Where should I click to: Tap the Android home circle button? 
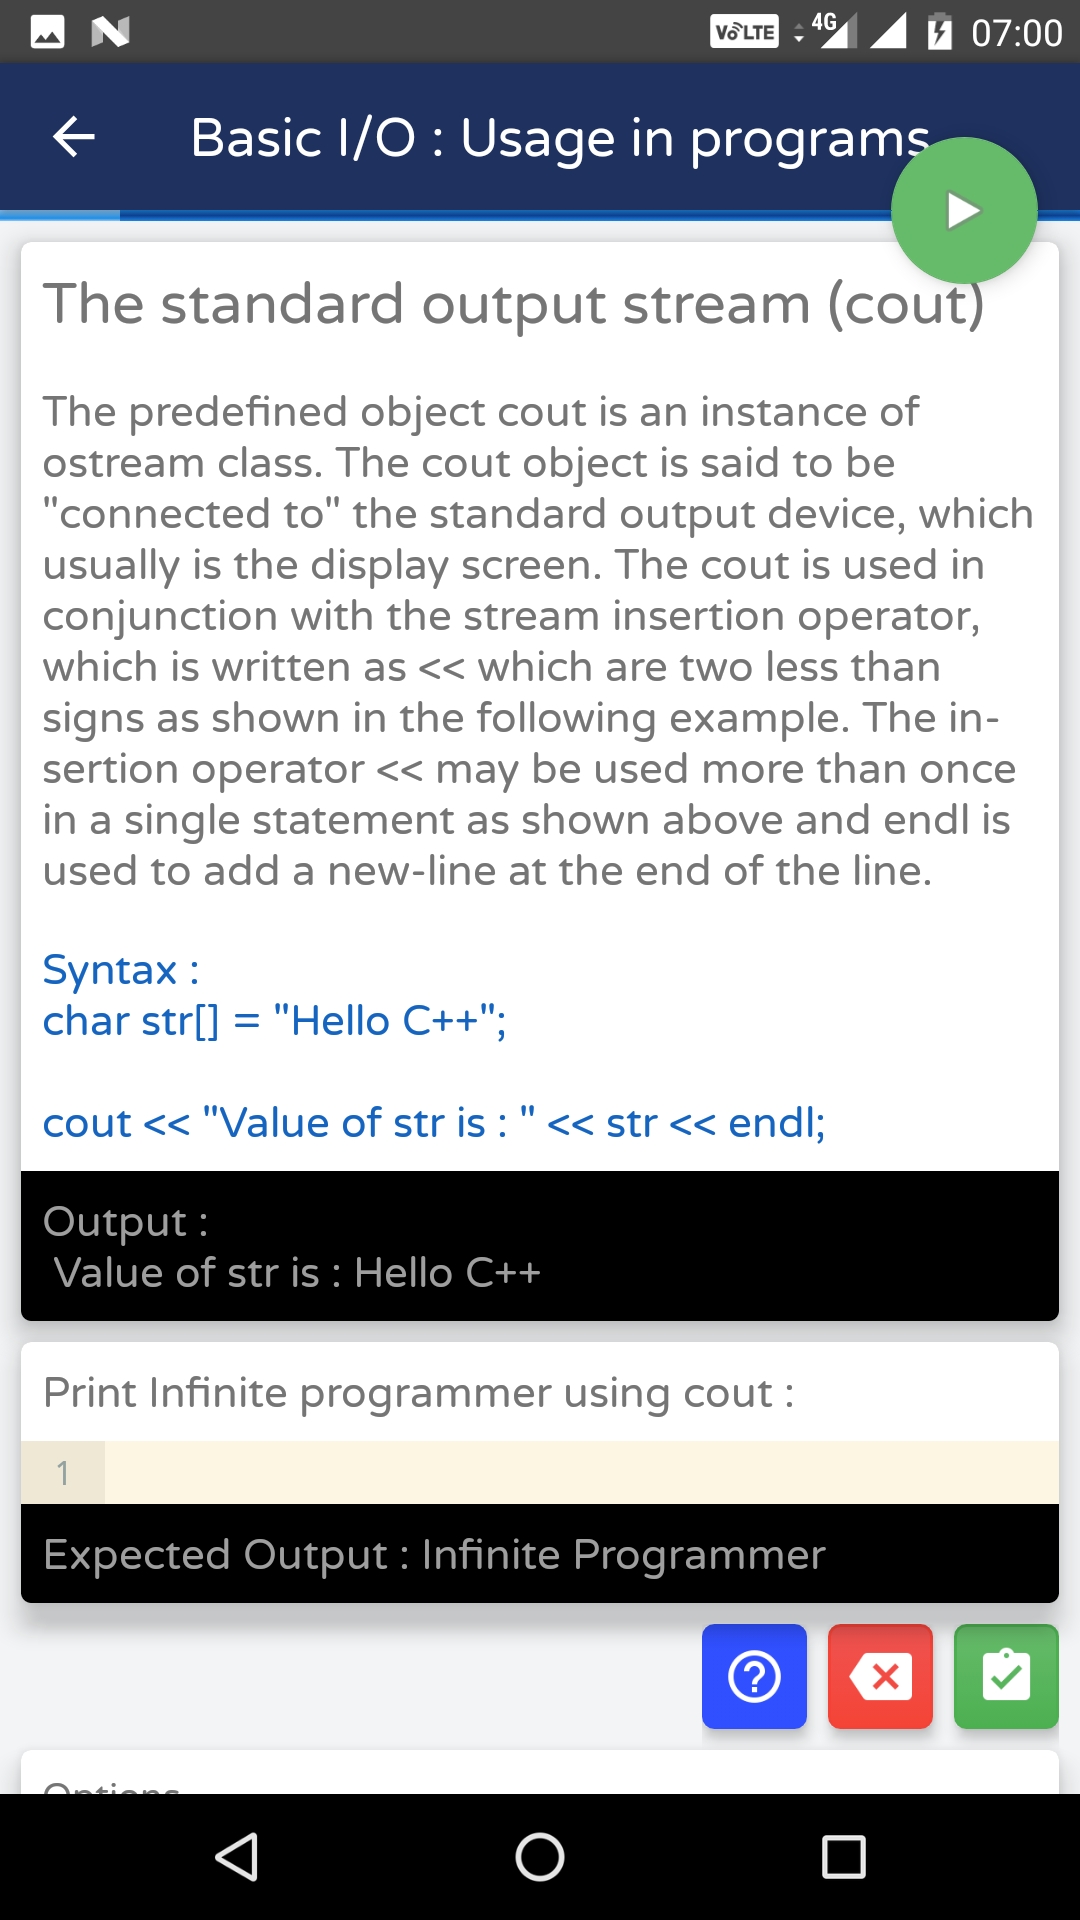pos(540,1857)
